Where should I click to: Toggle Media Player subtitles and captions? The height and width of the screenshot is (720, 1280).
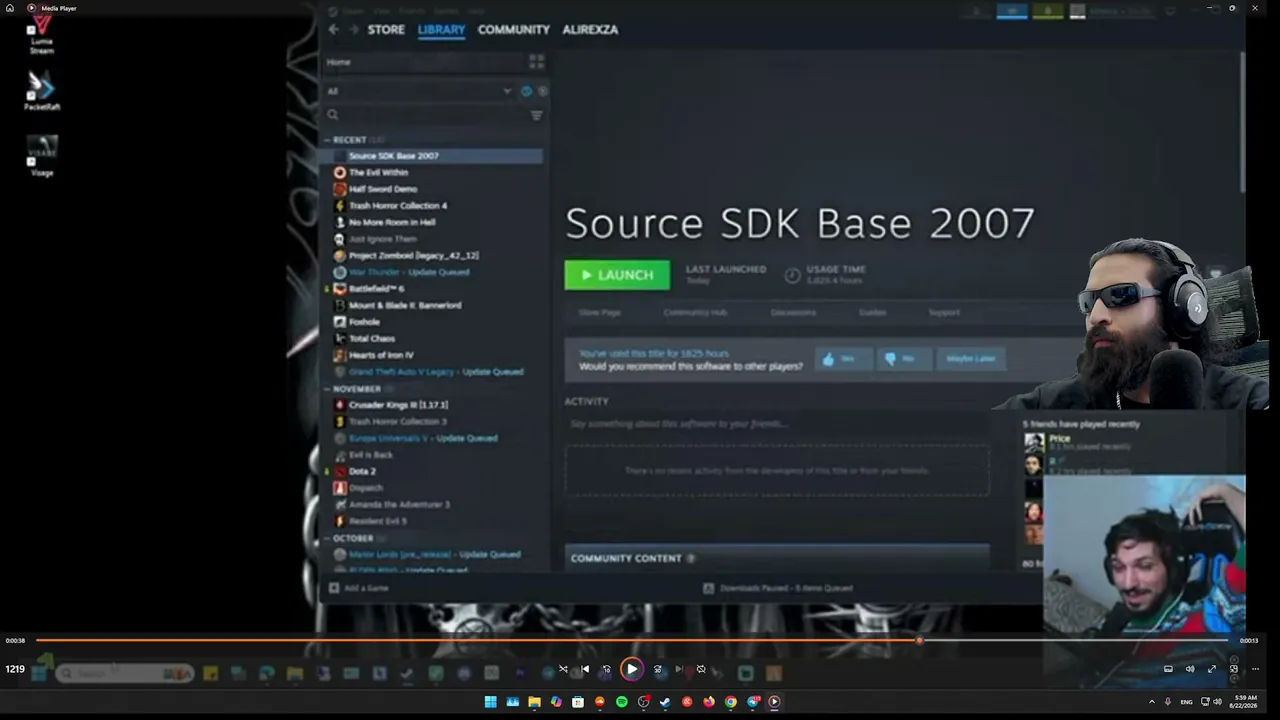pyautogui.click(x=1168, y=669)
